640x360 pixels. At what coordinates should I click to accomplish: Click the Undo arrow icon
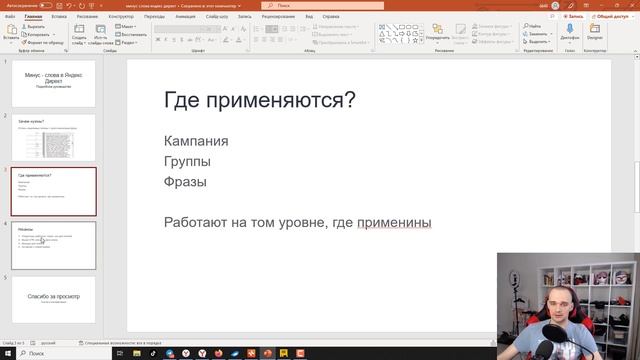click(x=69, y=6)
